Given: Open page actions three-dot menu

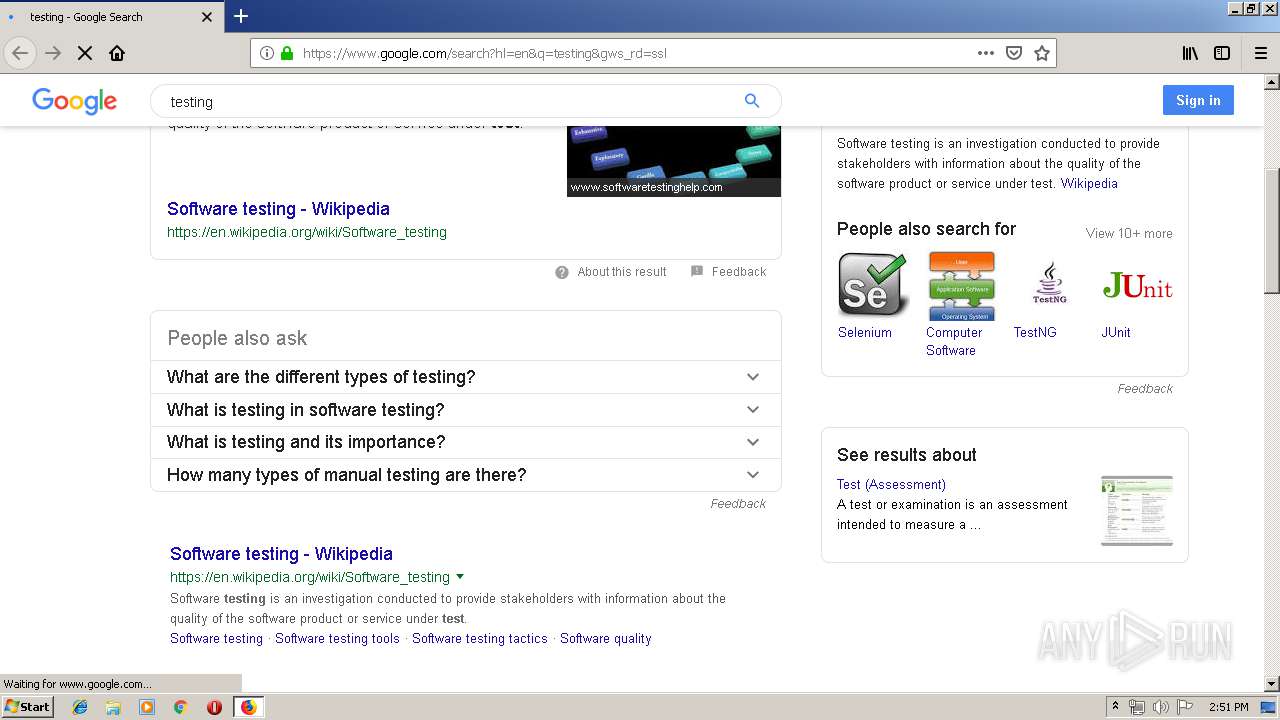Looking at the screenshot, I should point(986,53).
